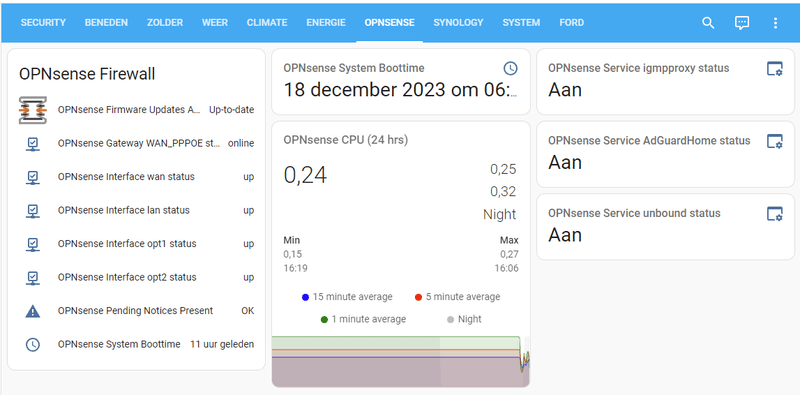The image size is (800, 395).
Task: Click the clock icon beside System Boottime row
Action: [x=33, y=344]
